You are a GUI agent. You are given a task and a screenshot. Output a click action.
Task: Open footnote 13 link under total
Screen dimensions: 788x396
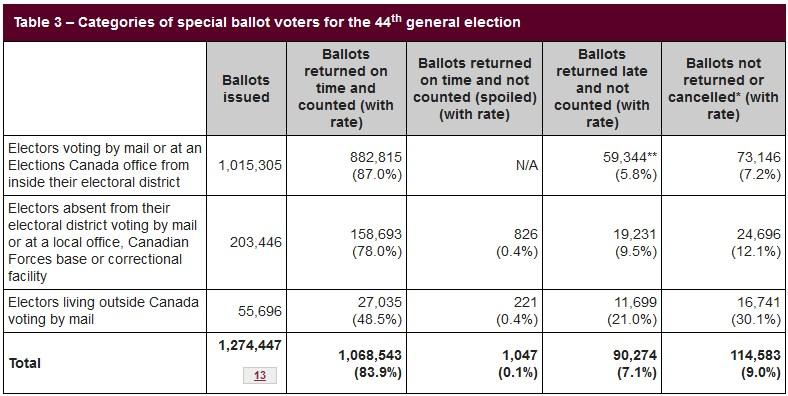tap(260, 375)
